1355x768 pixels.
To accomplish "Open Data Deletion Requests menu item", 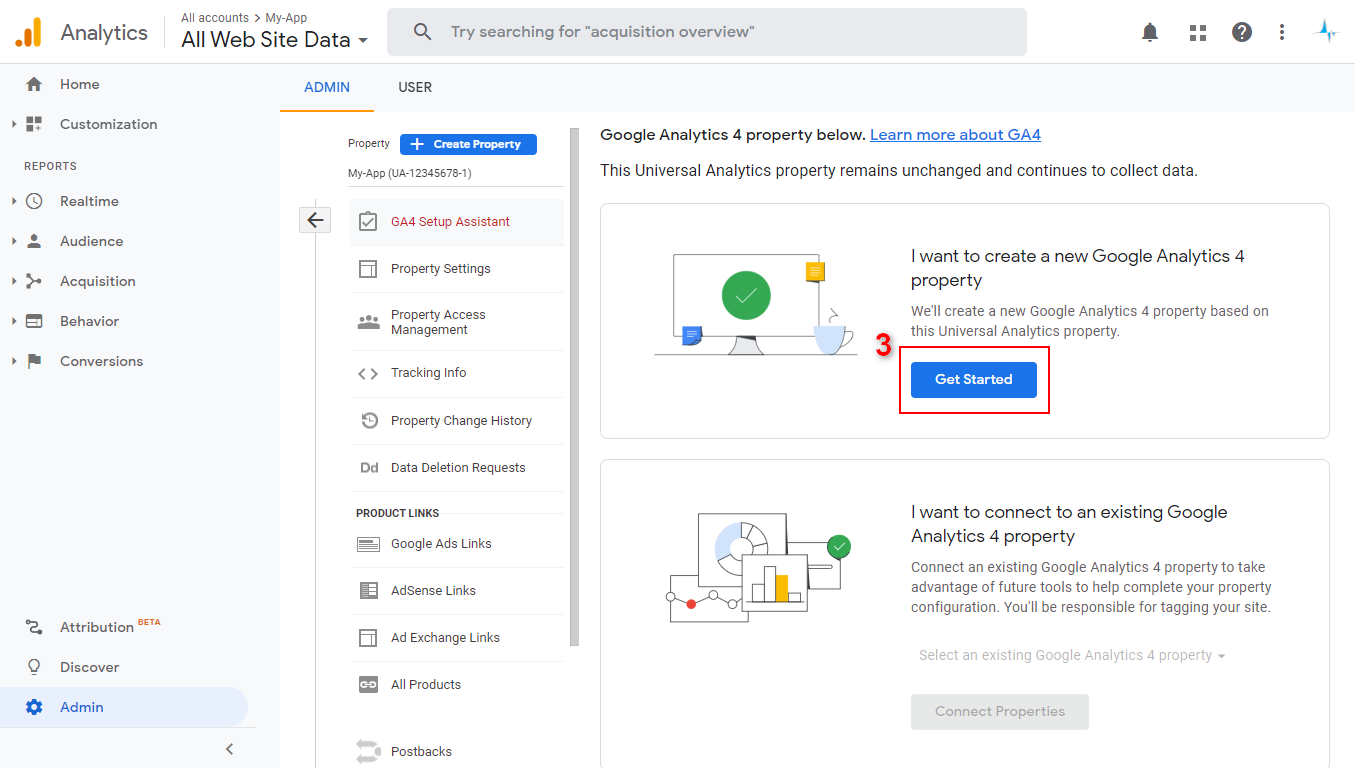I will pyautogui.click(x=457, y=468).
